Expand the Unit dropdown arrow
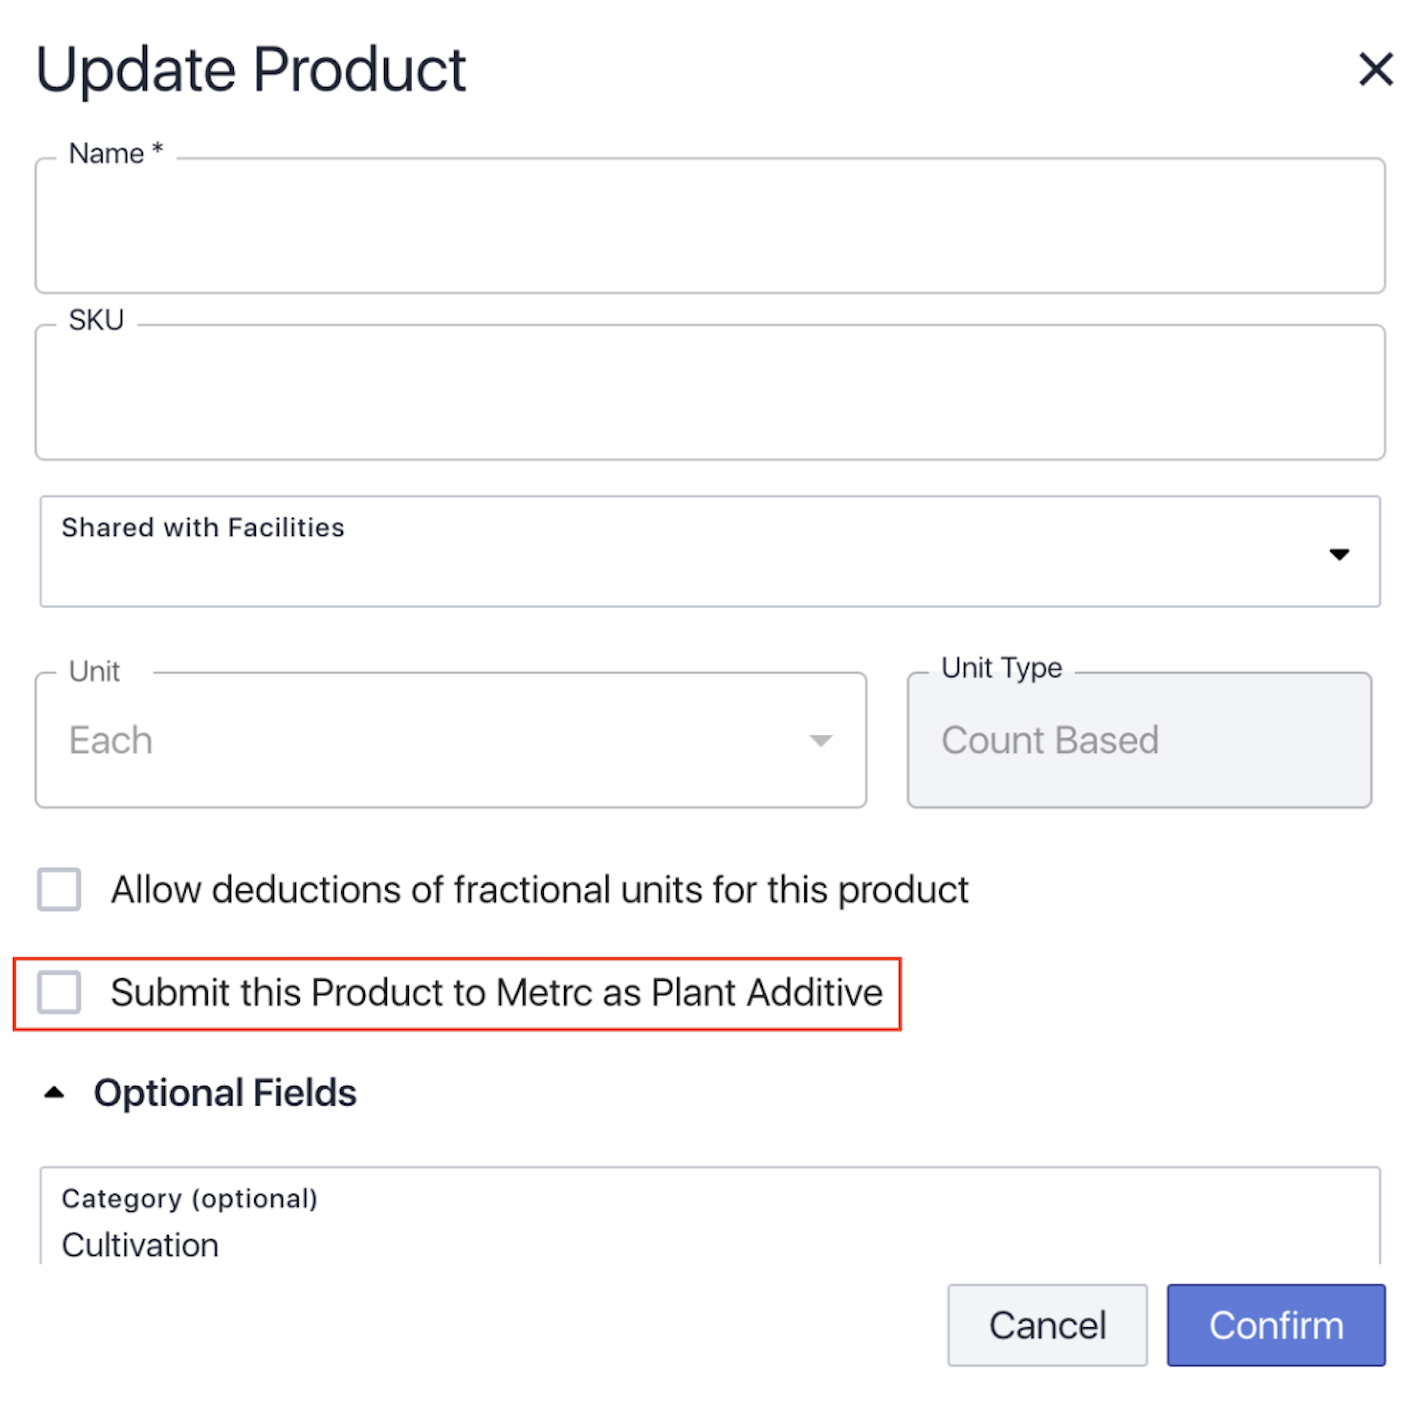Image resolution: width=1416 pixels, height=1406 pixels. click(820, 741)
